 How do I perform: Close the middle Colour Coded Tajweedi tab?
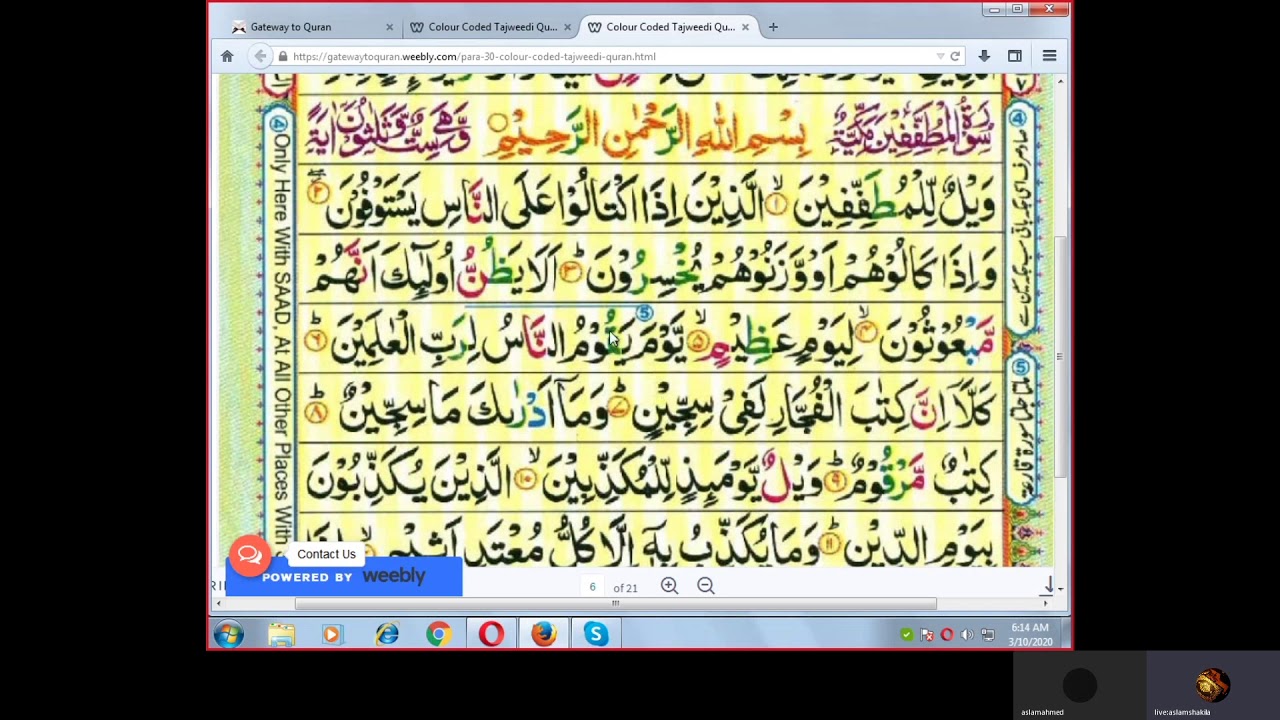tap(568, 27)
